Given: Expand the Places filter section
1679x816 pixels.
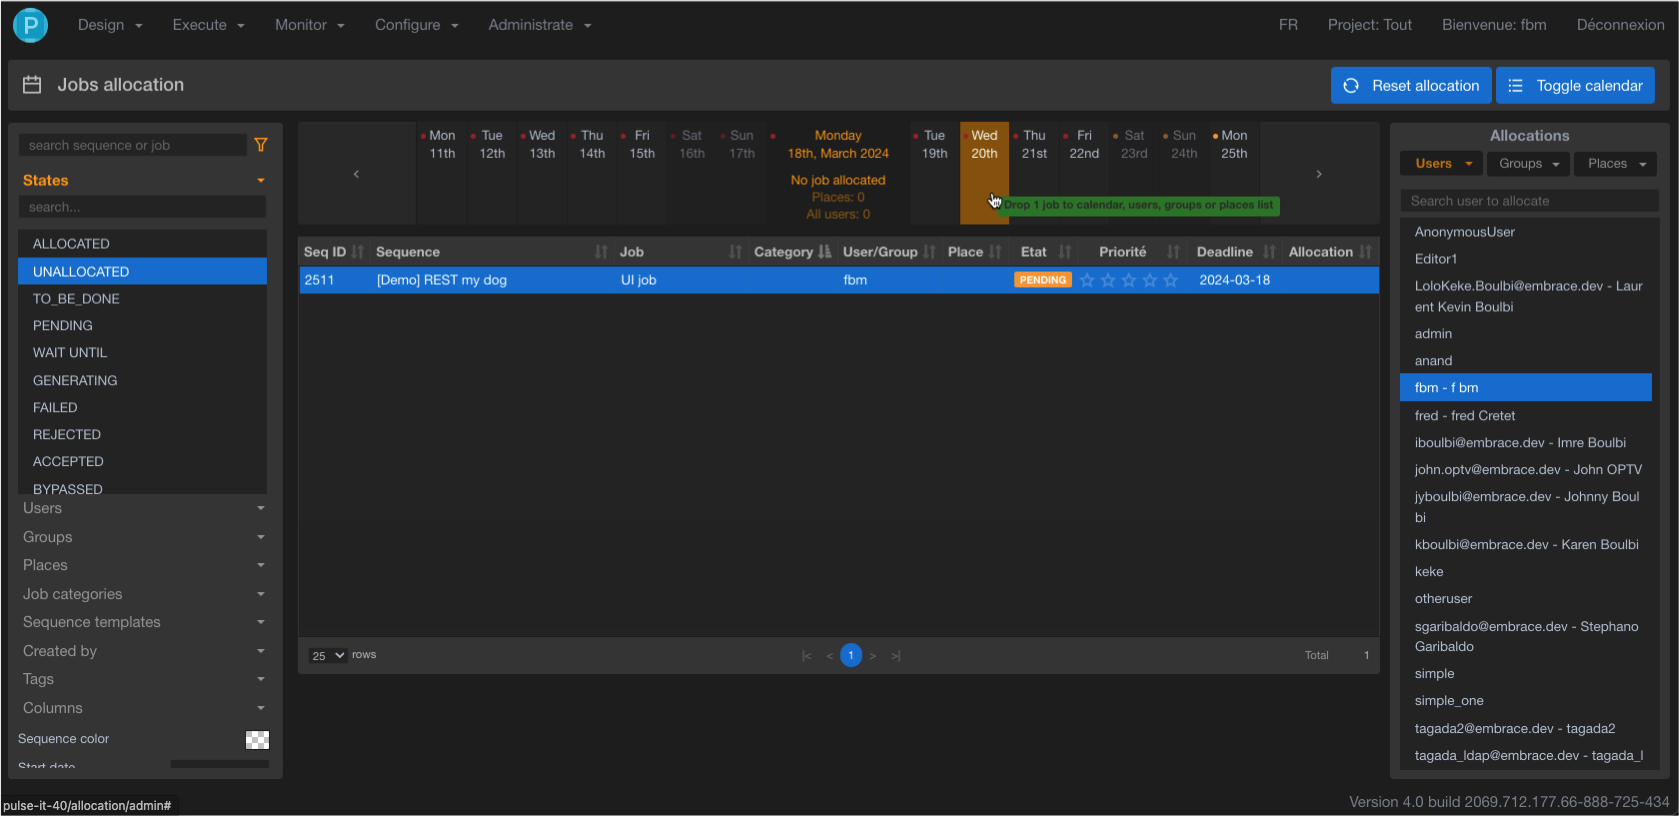Looking at the screenshot, I should point(143,565).
